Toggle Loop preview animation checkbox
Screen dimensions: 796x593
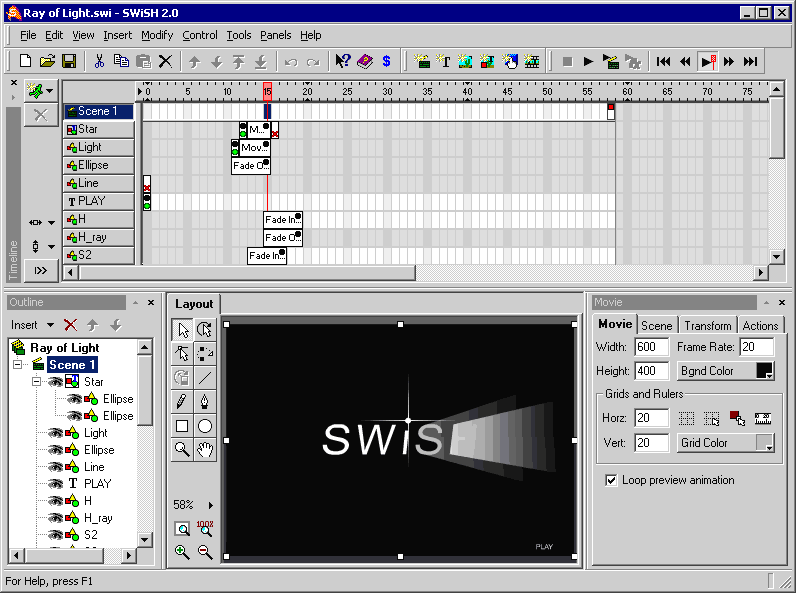pos(611,480)
